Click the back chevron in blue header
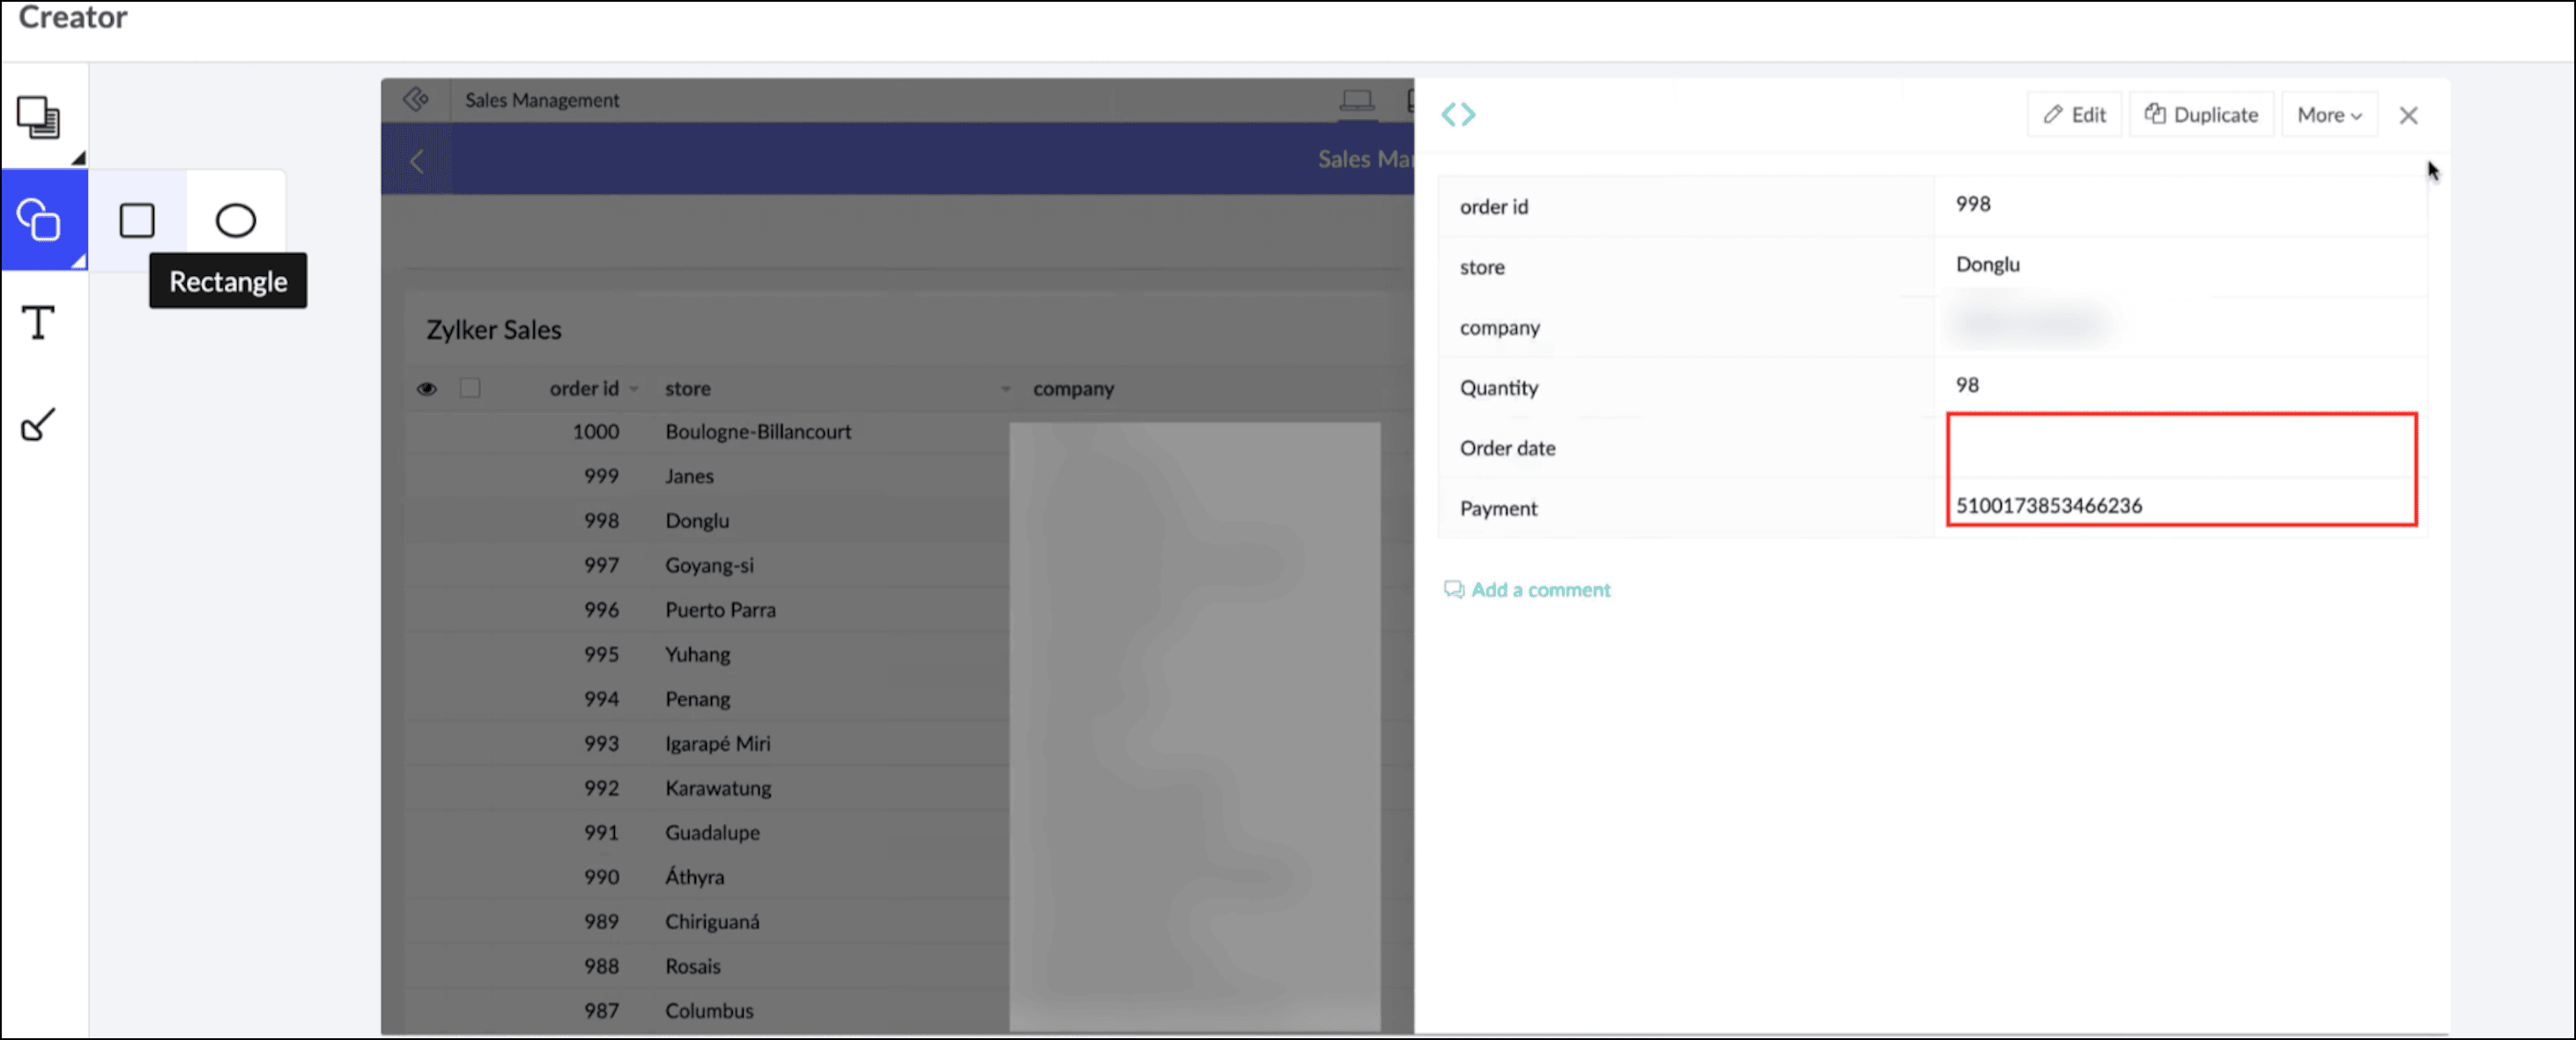This screenshot has width=2576, height=1040. pos(417,160)
